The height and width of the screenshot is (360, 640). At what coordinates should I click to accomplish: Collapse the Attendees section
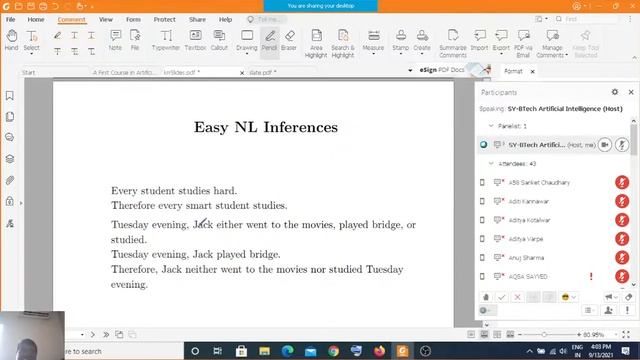coord(491,164)
